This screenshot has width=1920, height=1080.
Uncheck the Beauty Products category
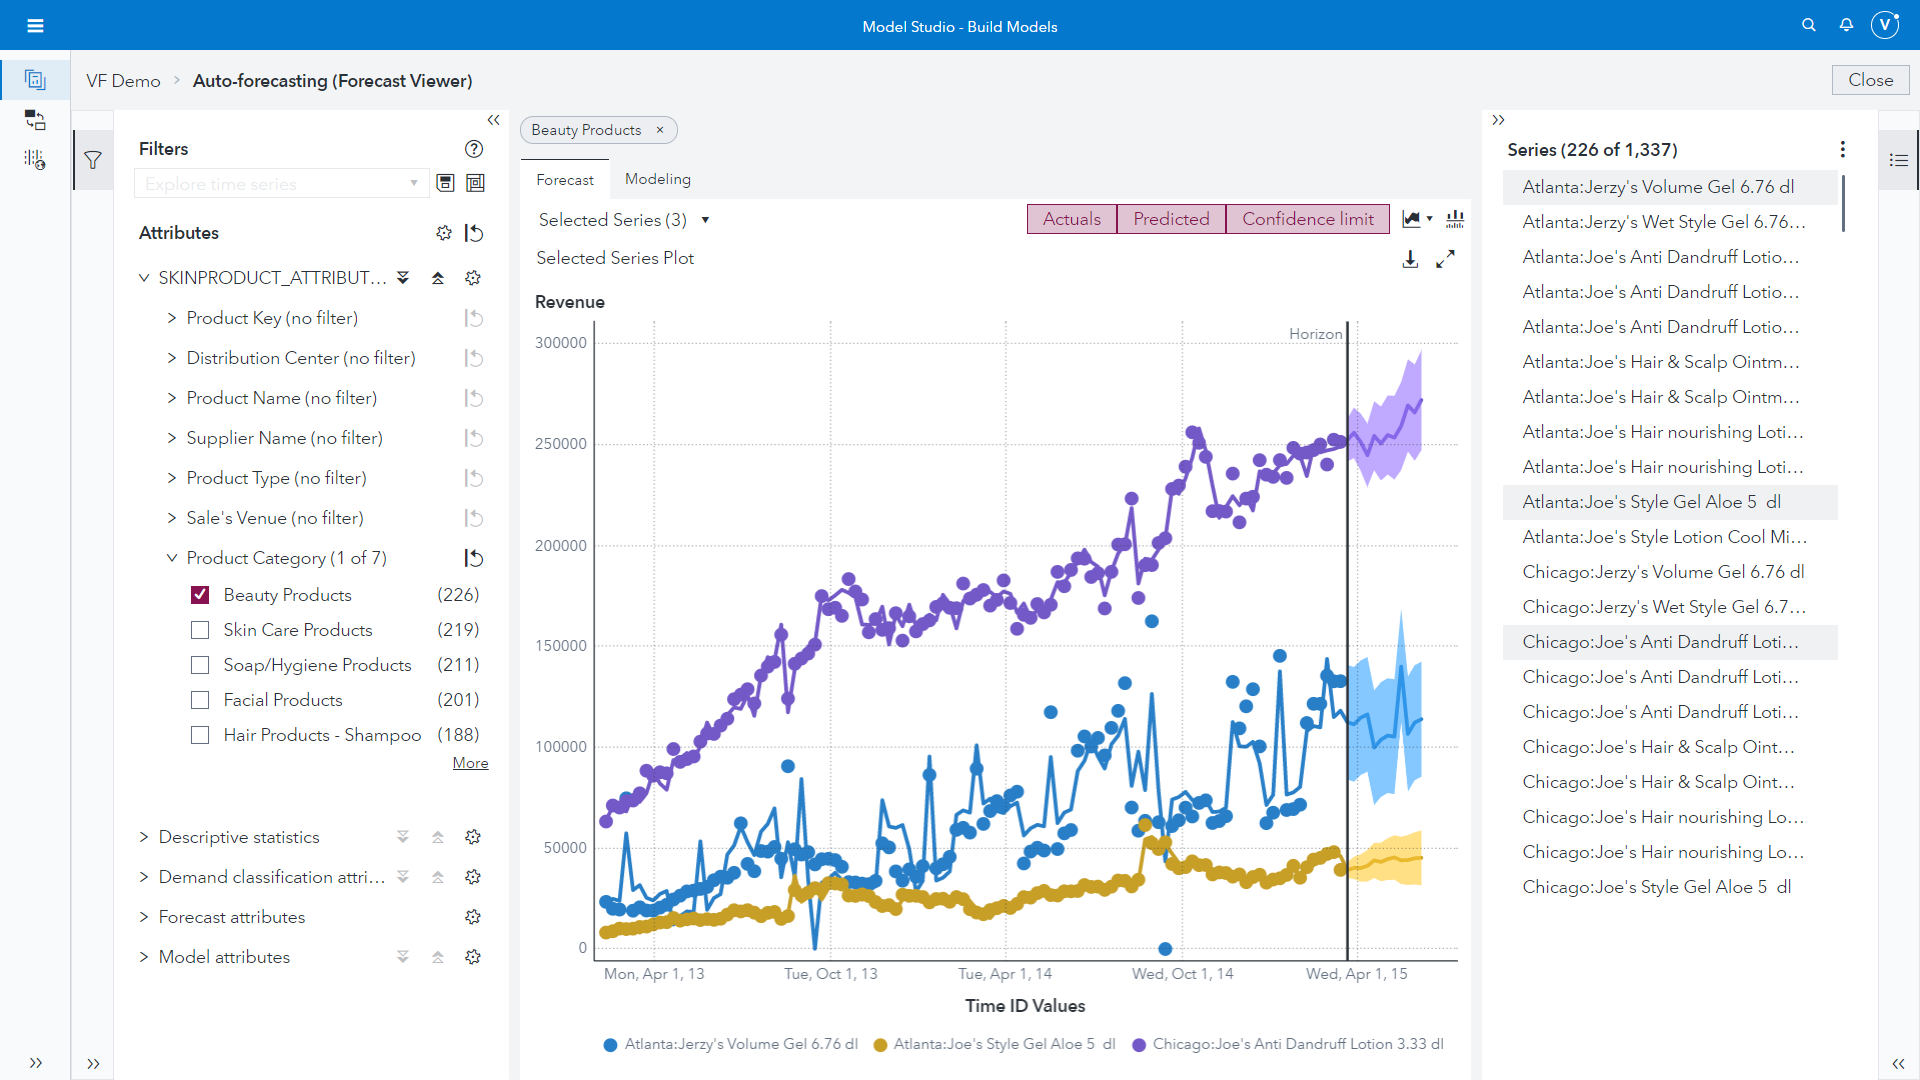click(200, 594)
